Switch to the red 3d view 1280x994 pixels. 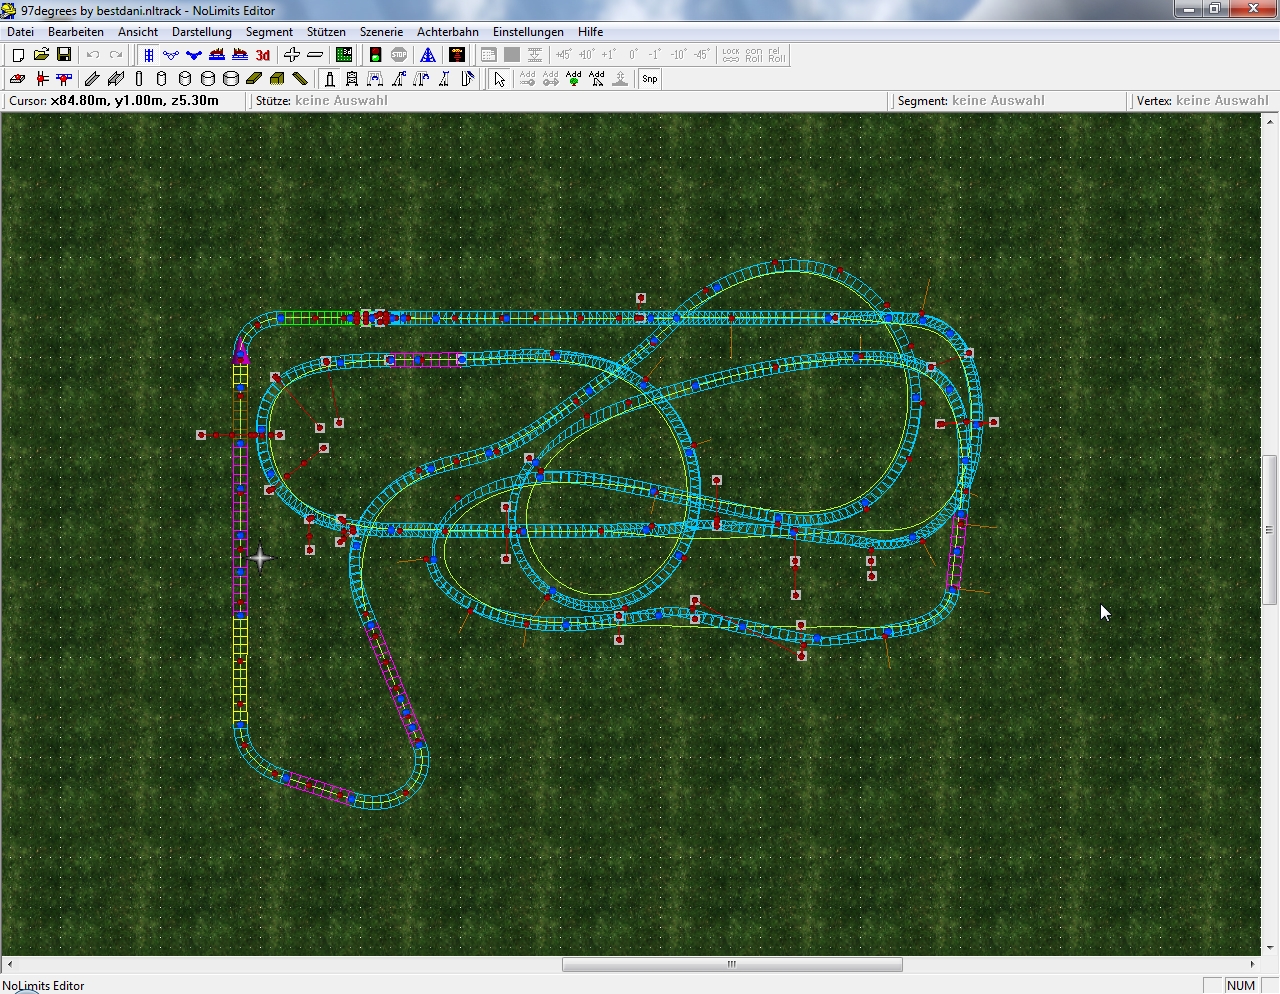(x=263, y=55)
